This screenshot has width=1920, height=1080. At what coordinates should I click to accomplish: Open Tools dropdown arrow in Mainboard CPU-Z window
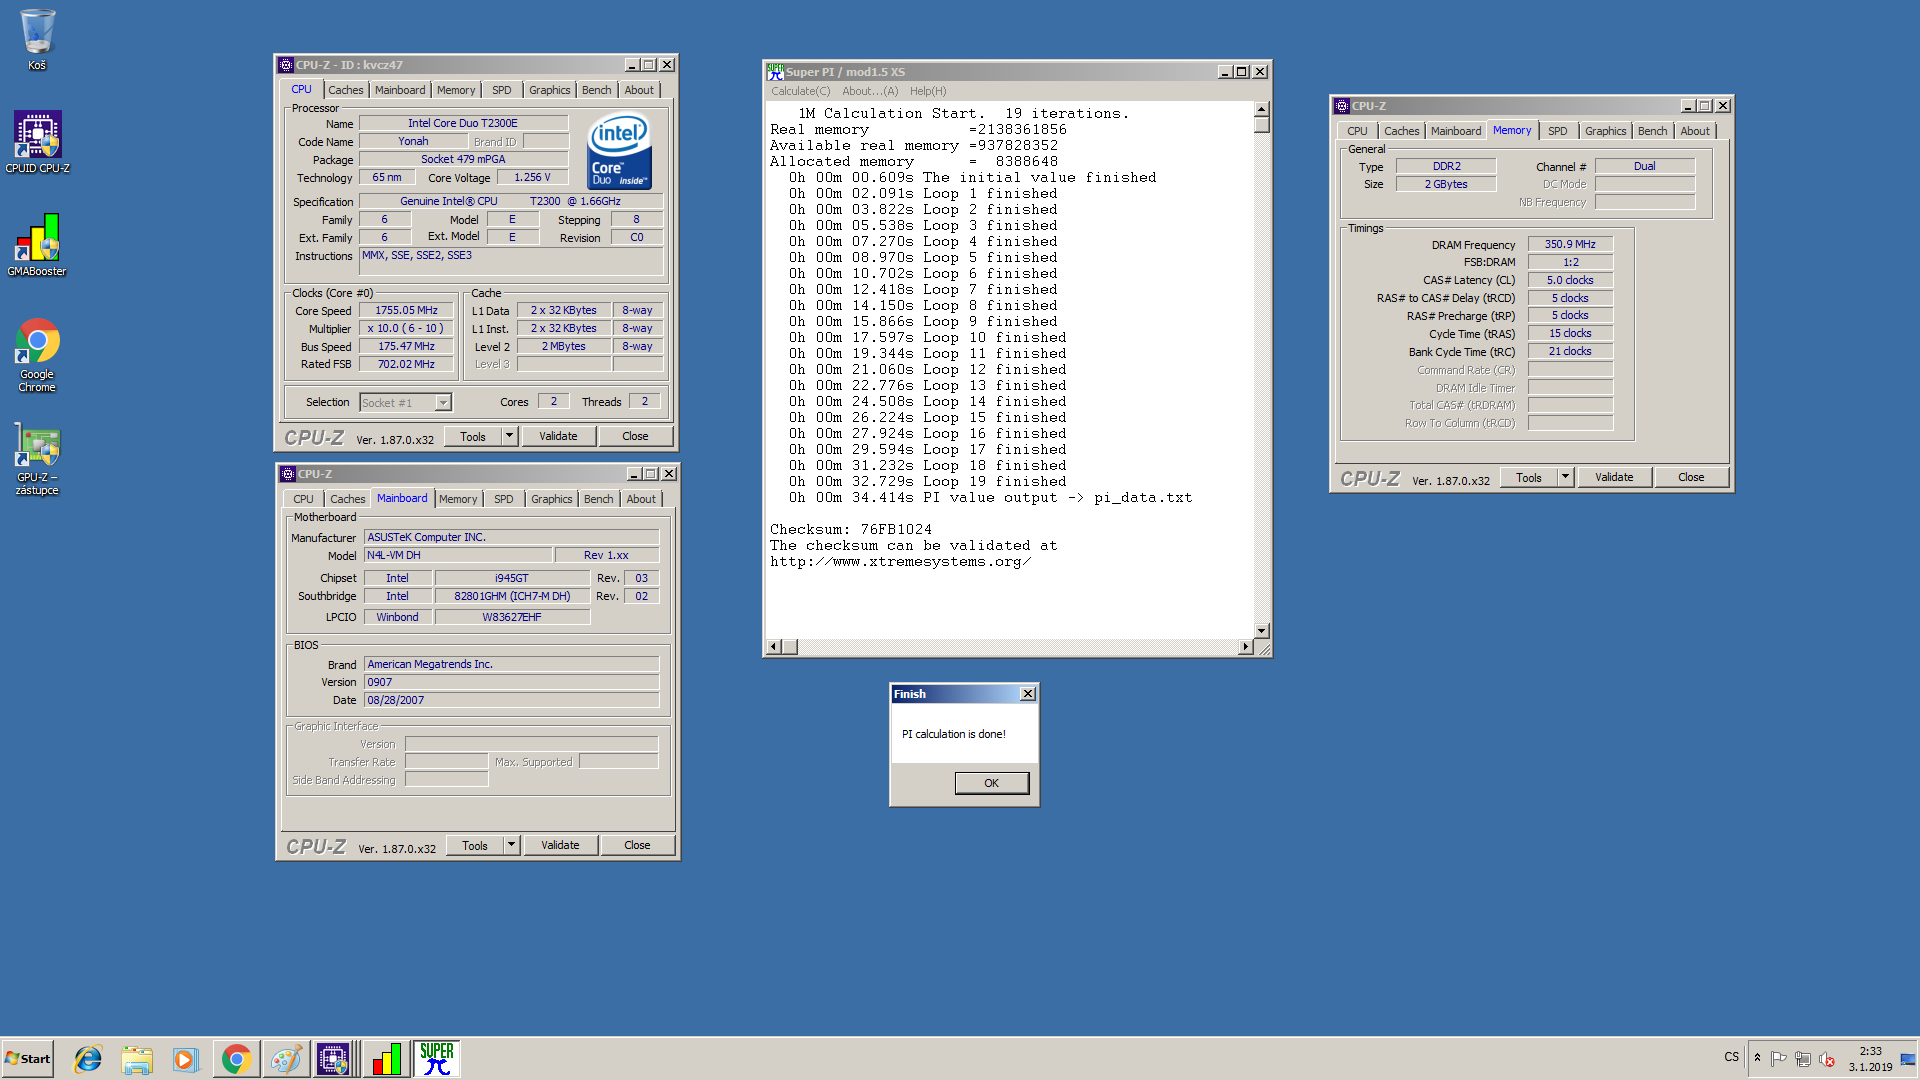tap(511, 845)
